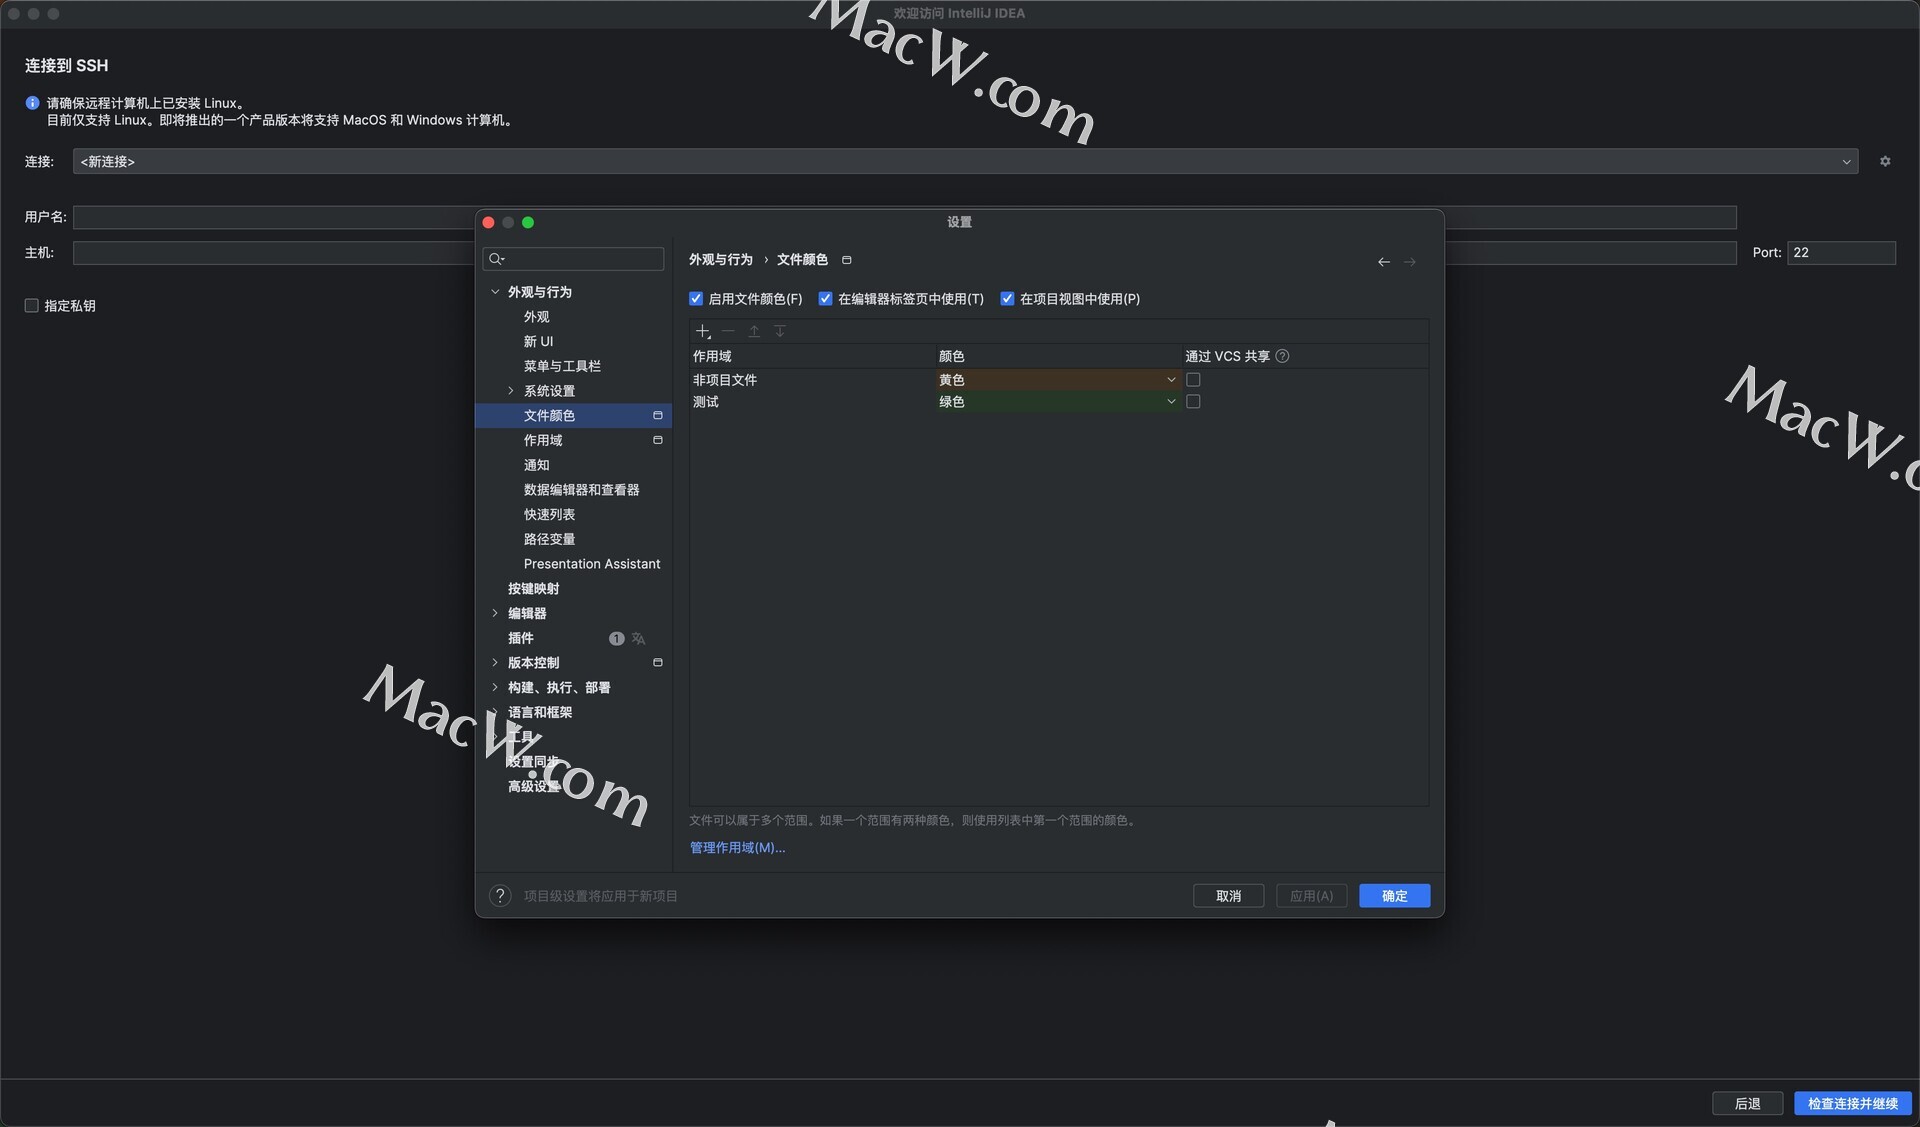1920x1127 pixels.
Task: Expand the 编辑器 tree node
Action: tap(495, 613)
